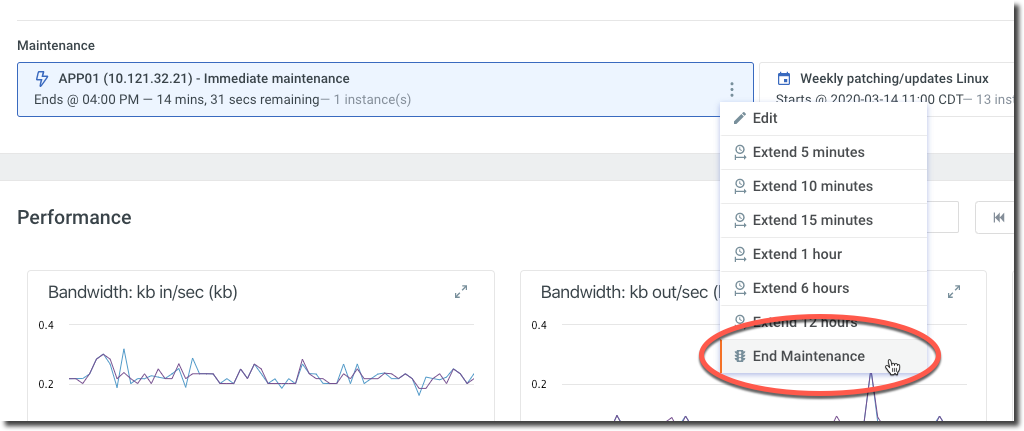Click the pencil Edit icon
Screen dimensions: 1024x431
(740, 118)
